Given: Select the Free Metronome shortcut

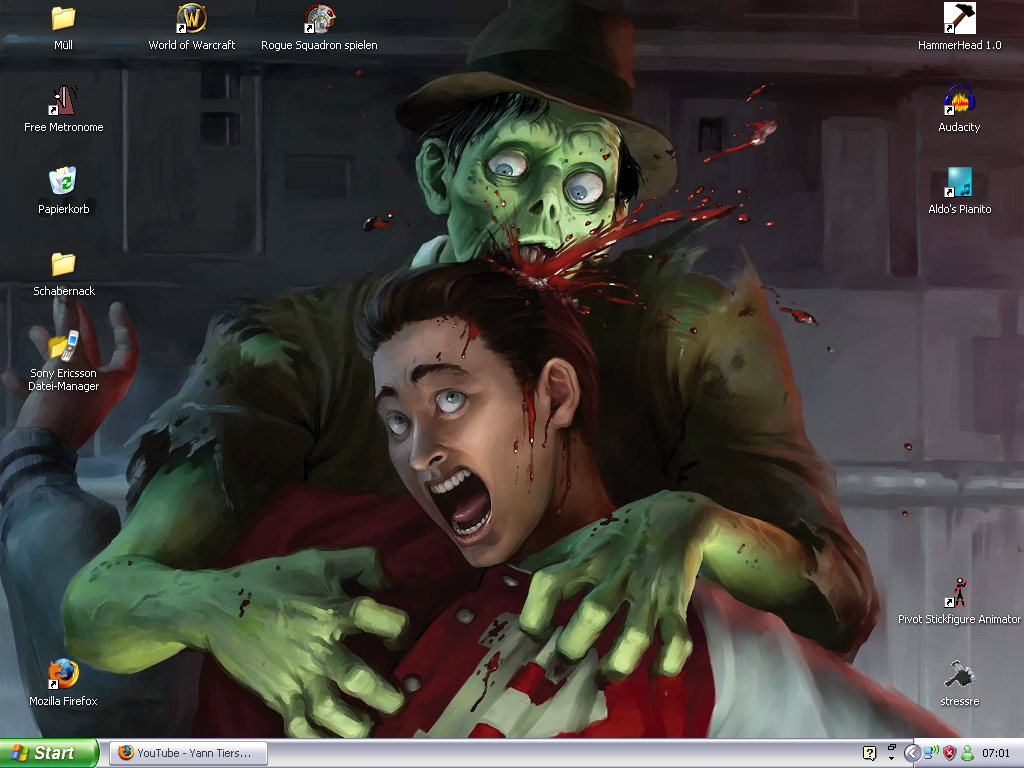Looking at the screenshot, I should pos(63,101).
